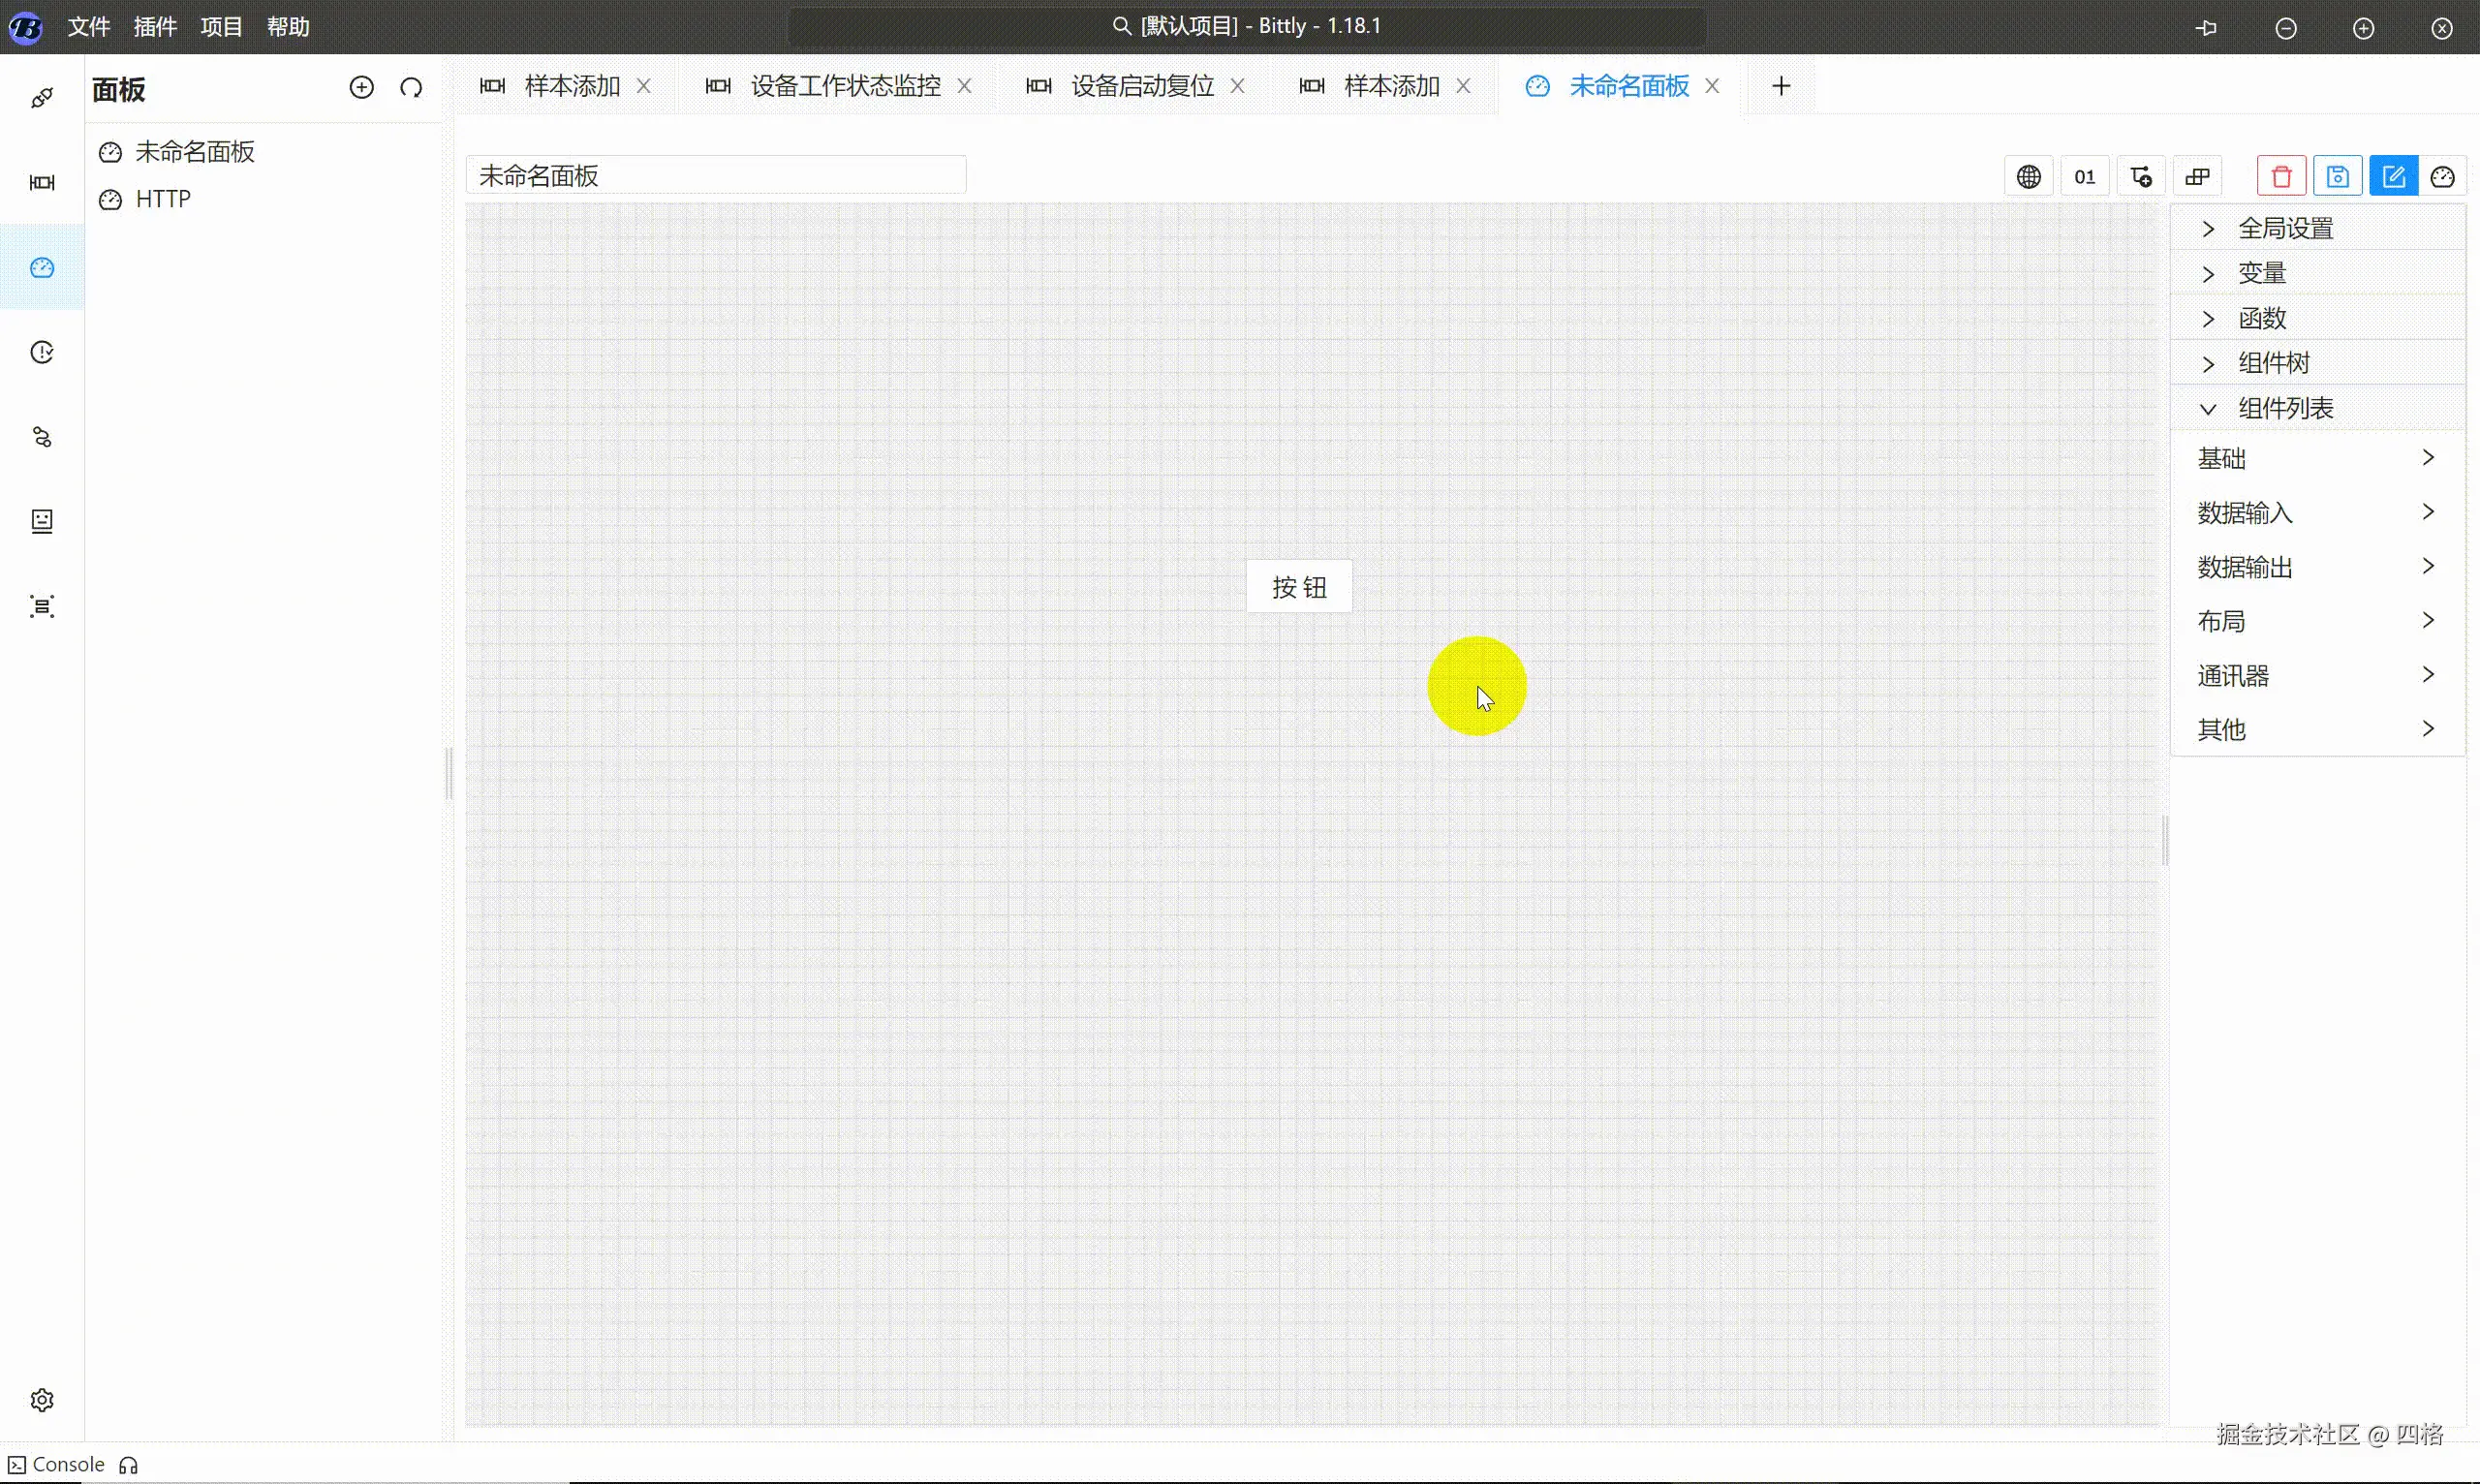Image resolution: width=2480 pixels, height=1484 pixels.
Task: Collapse 组件列表 section
Action: [2318, 408]
